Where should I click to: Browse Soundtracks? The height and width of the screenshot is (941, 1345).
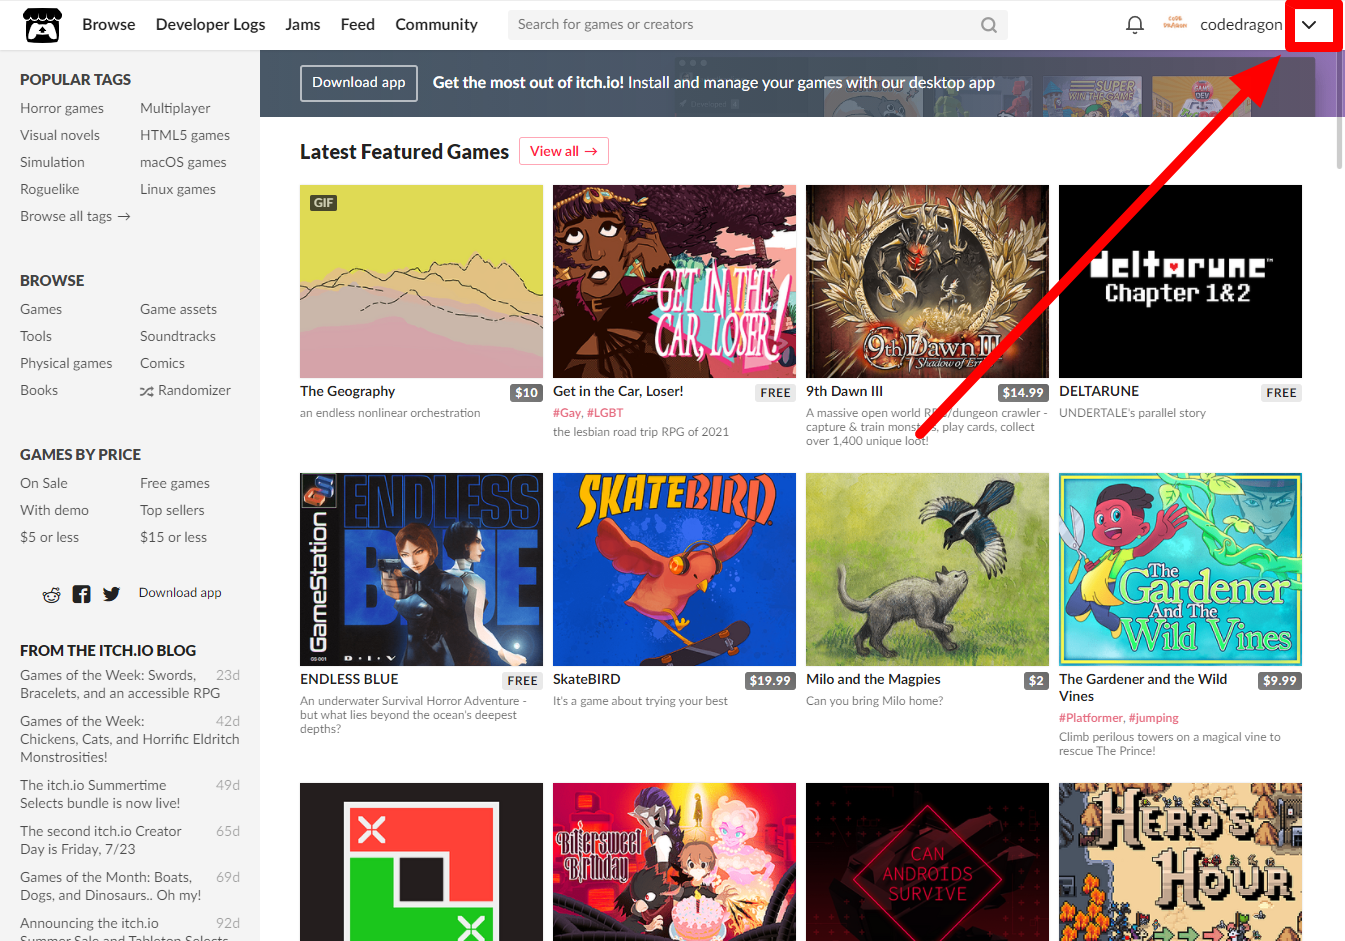pos(178,336)
